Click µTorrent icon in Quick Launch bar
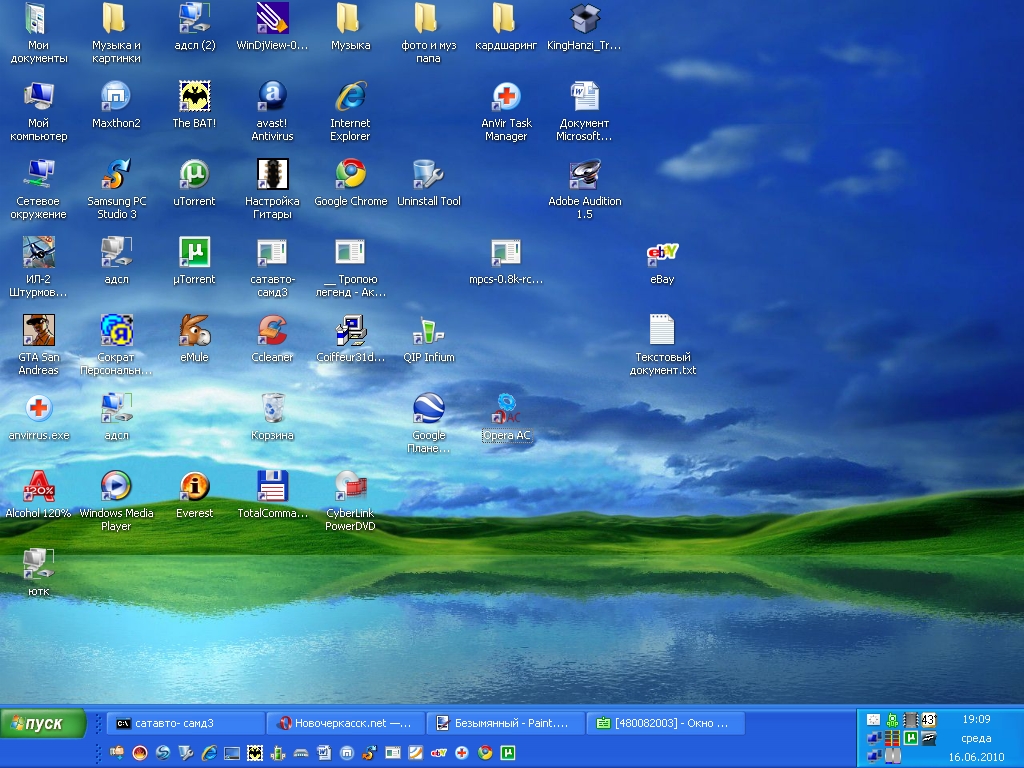The height and width of the screenshot is (768, 1024). (507, 753)
